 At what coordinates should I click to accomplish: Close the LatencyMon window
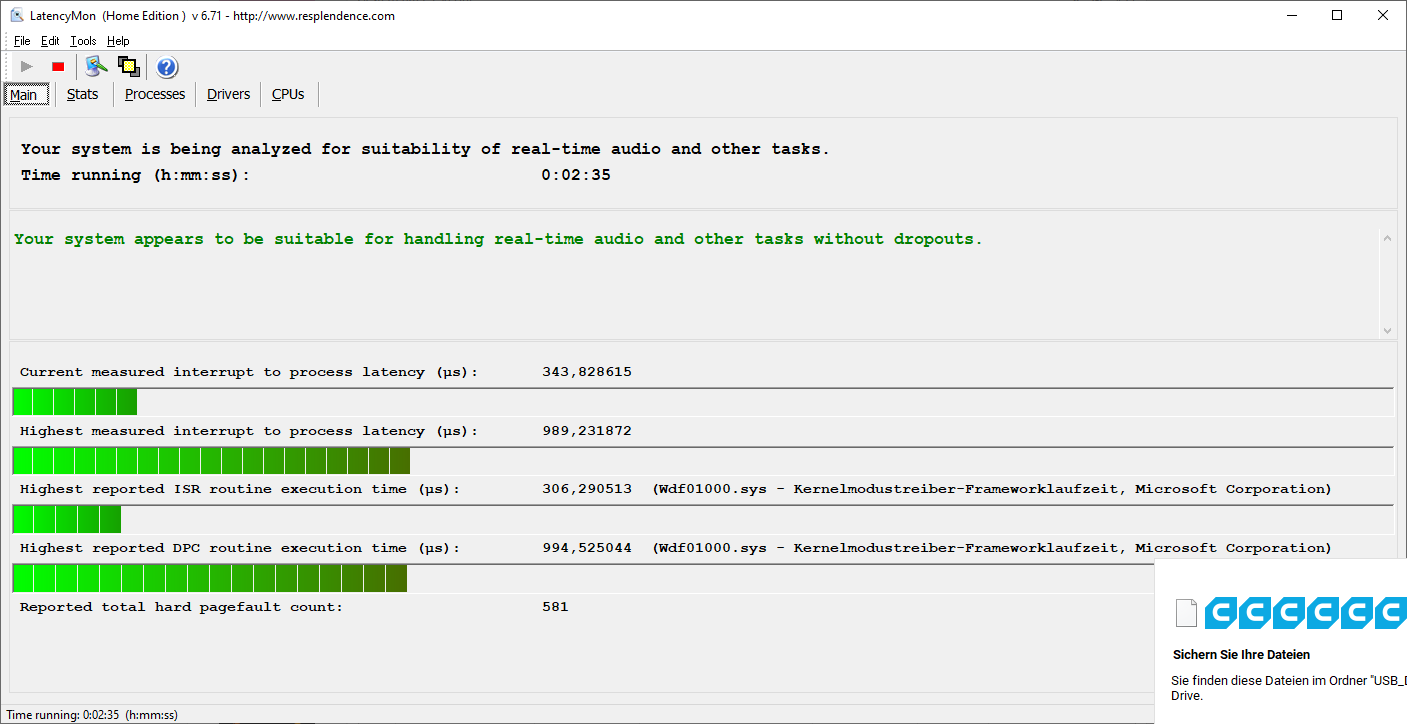click(1383, 15)
